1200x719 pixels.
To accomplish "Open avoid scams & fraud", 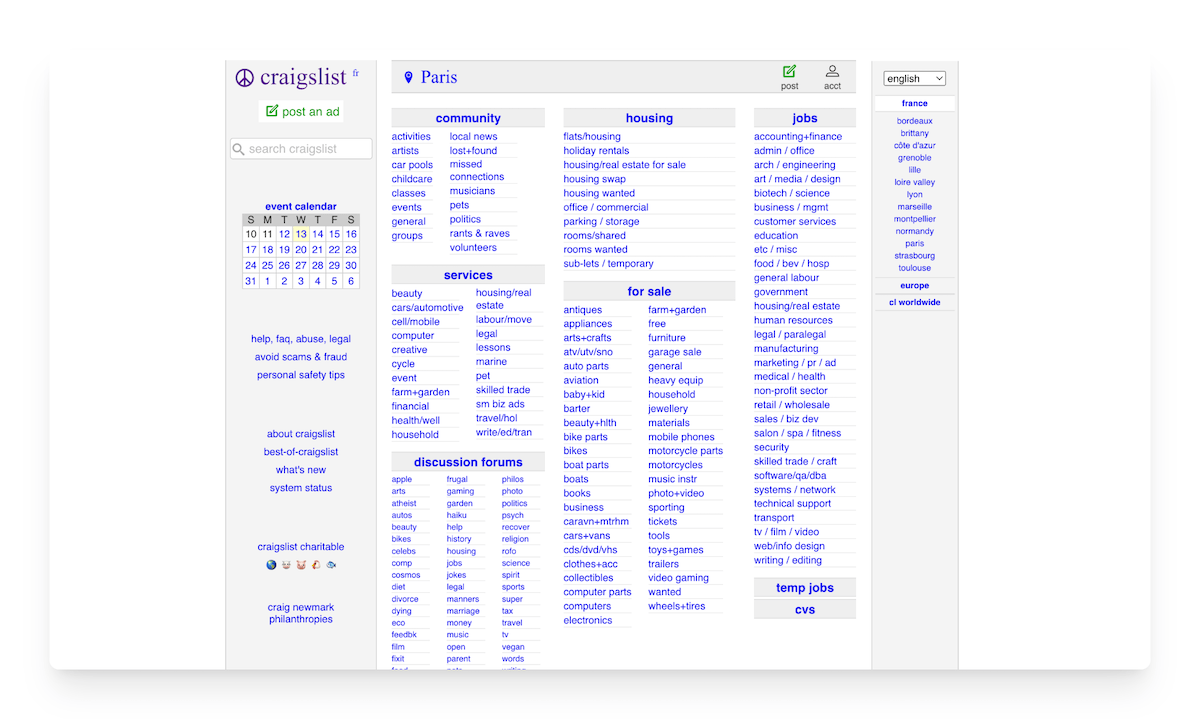I will tap(301, 357).
